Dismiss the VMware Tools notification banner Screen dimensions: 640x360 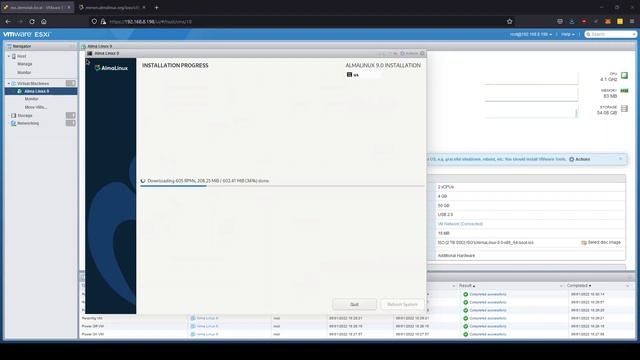(x=620, y=159)
